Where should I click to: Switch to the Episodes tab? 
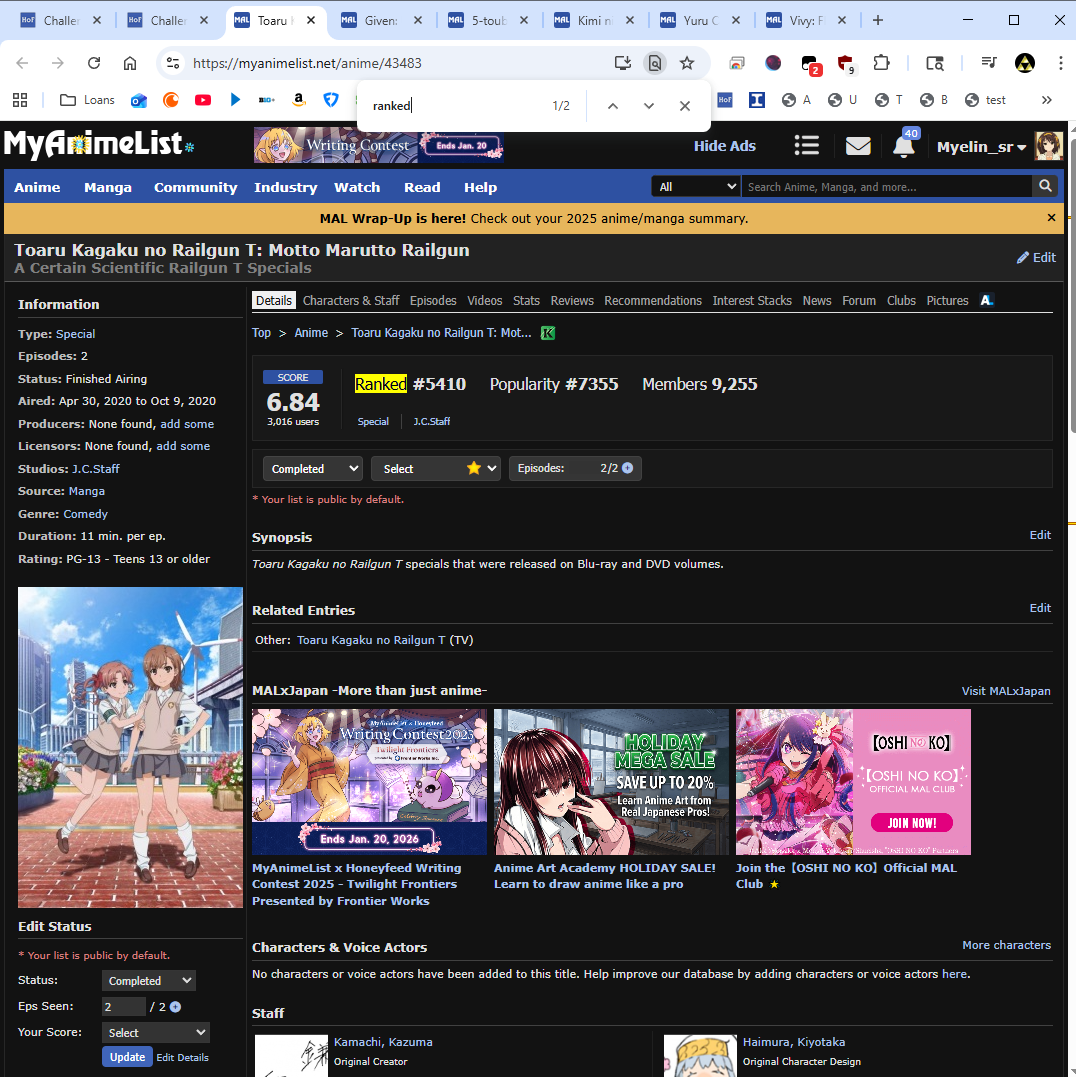(433, 301)
